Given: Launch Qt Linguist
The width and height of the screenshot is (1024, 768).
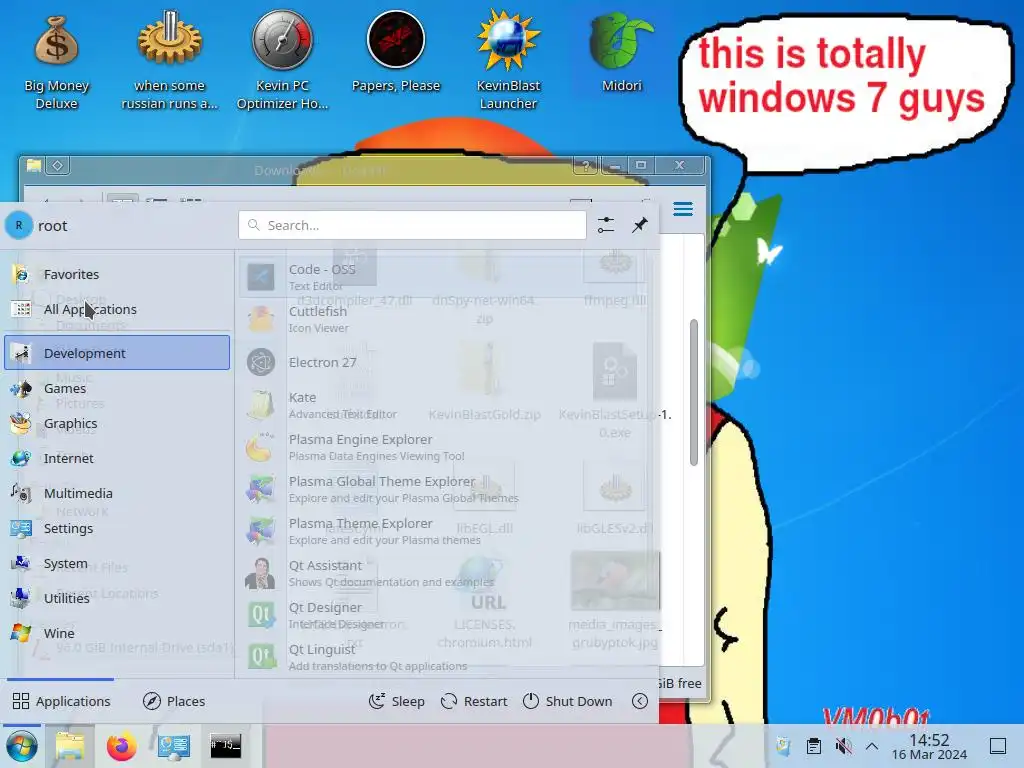Looking at the screenshot, I should coord(444,657).
